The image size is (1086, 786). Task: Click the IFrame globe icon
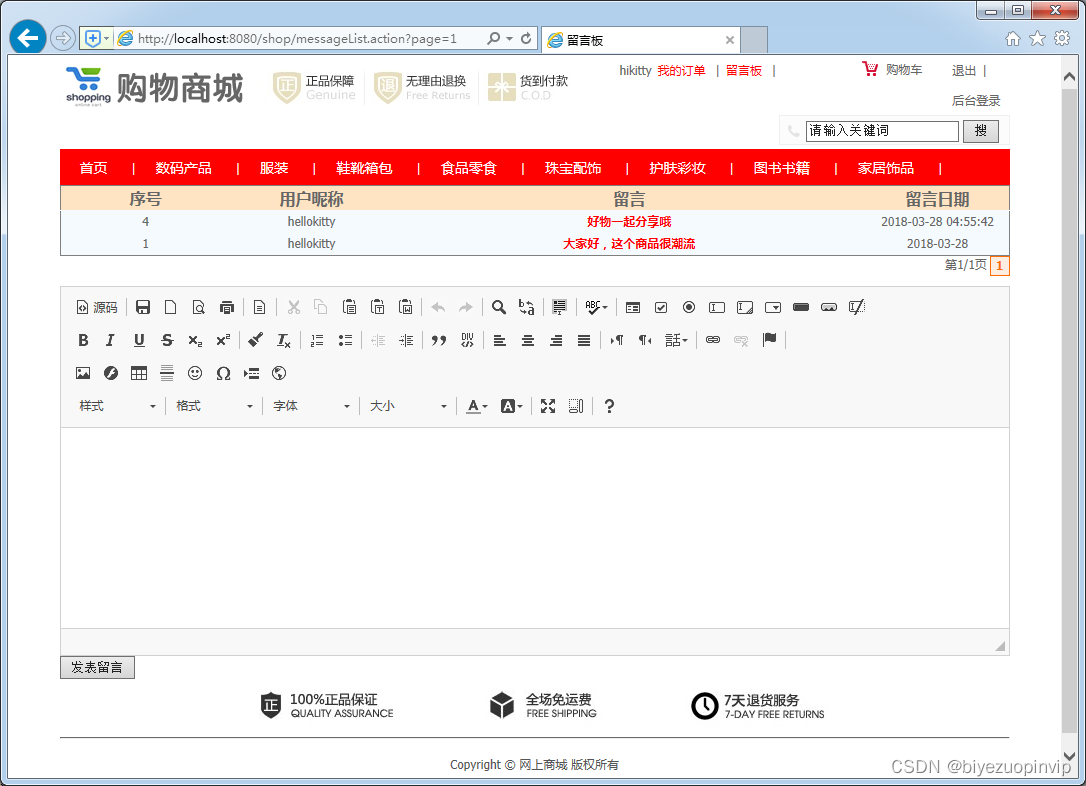tap(279, 373)
